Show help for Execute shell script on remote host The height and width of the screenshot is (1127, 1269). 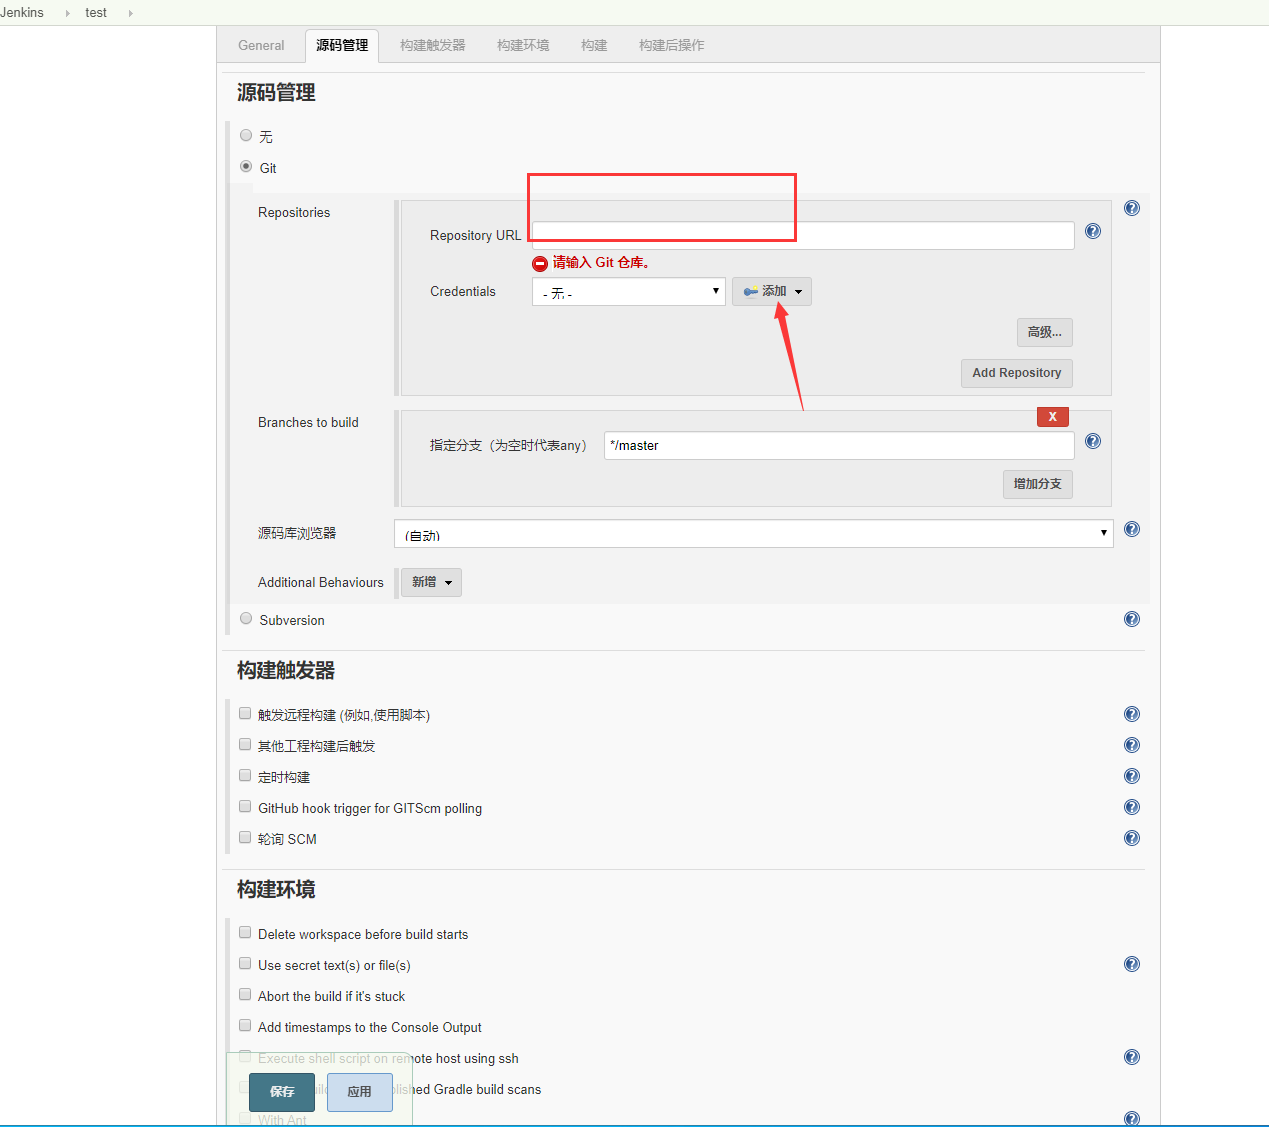click(x=1131, y=1057)
